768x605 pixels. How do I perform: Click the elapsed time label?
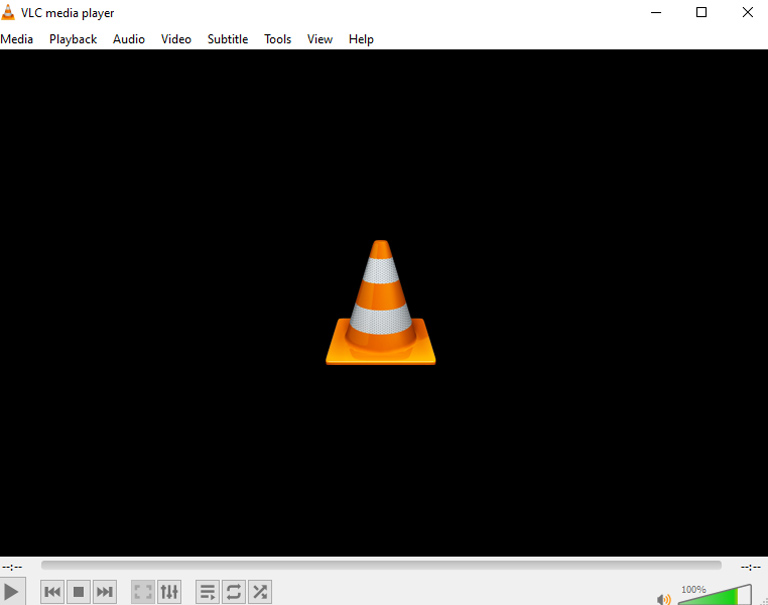pyautogui.click(x=12, y=567)
